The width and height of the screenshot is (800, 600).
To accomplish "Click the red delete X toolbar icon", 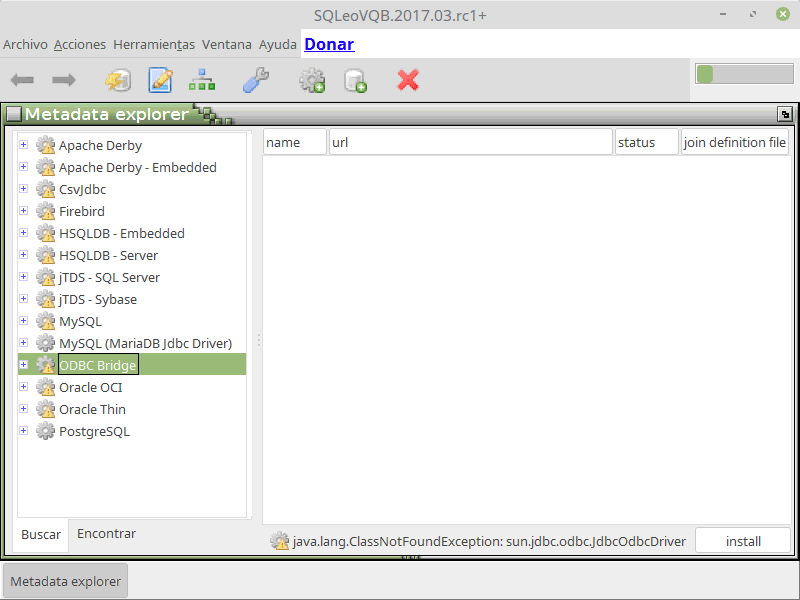I will (x=408, y=80).
